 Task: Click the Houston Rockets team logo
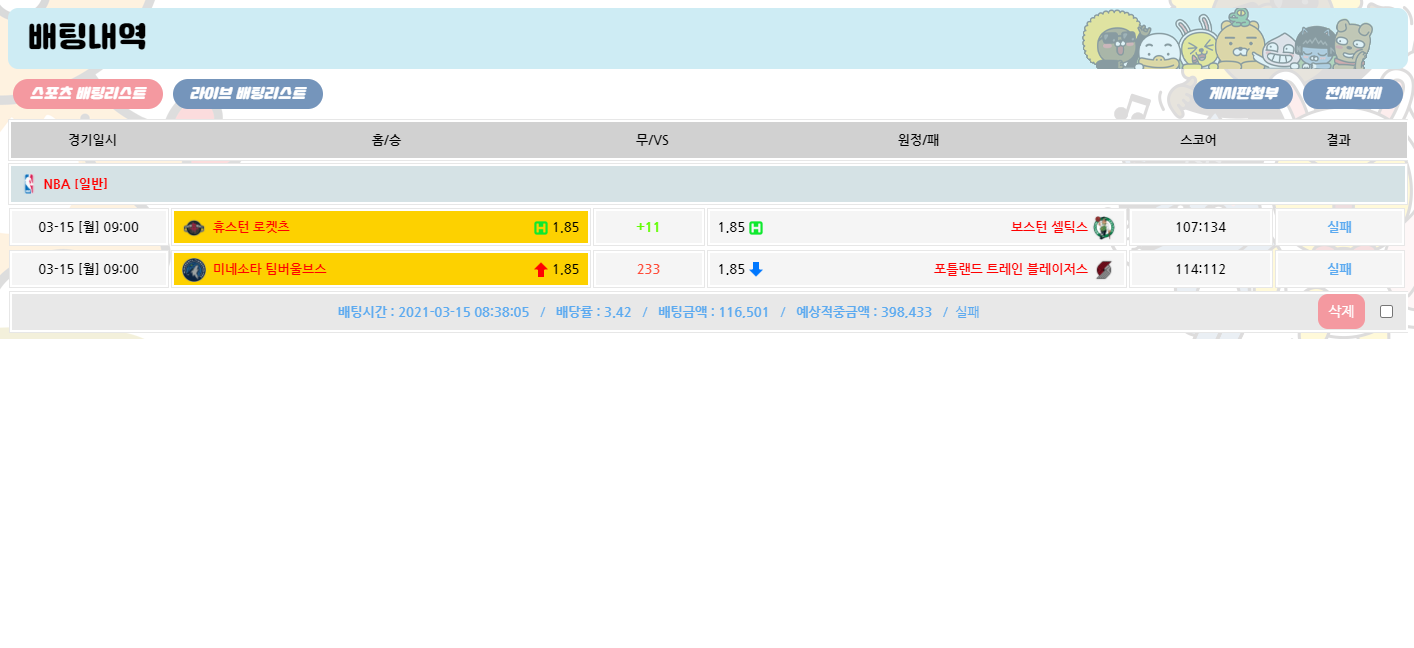point(194,227)
